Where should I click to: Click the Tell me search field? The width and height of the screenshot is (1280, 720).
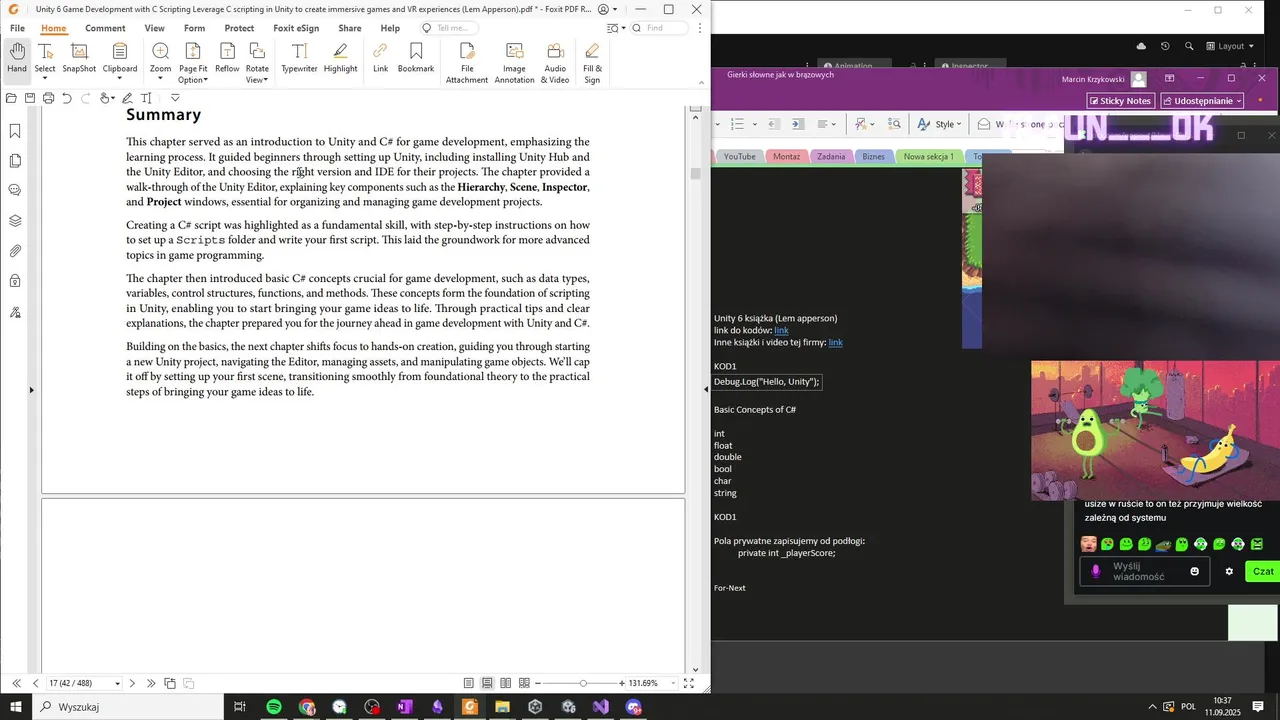click(x=447, y=28)
